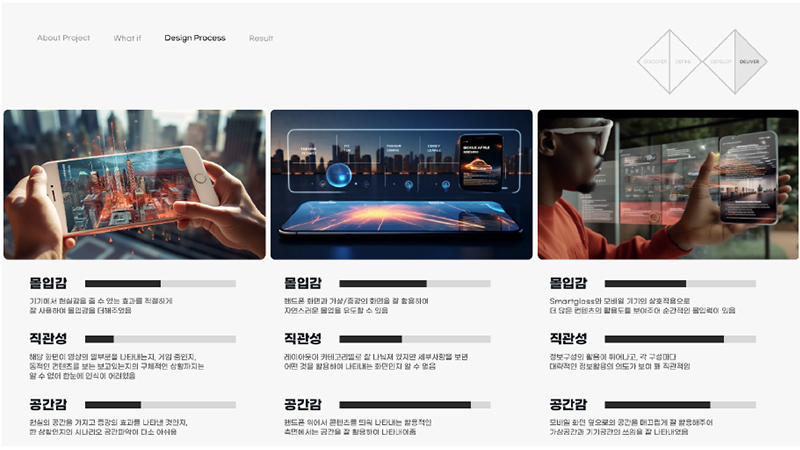
Task: Click the 공간감 rating bar in middle column
Action: pos(415,405)
